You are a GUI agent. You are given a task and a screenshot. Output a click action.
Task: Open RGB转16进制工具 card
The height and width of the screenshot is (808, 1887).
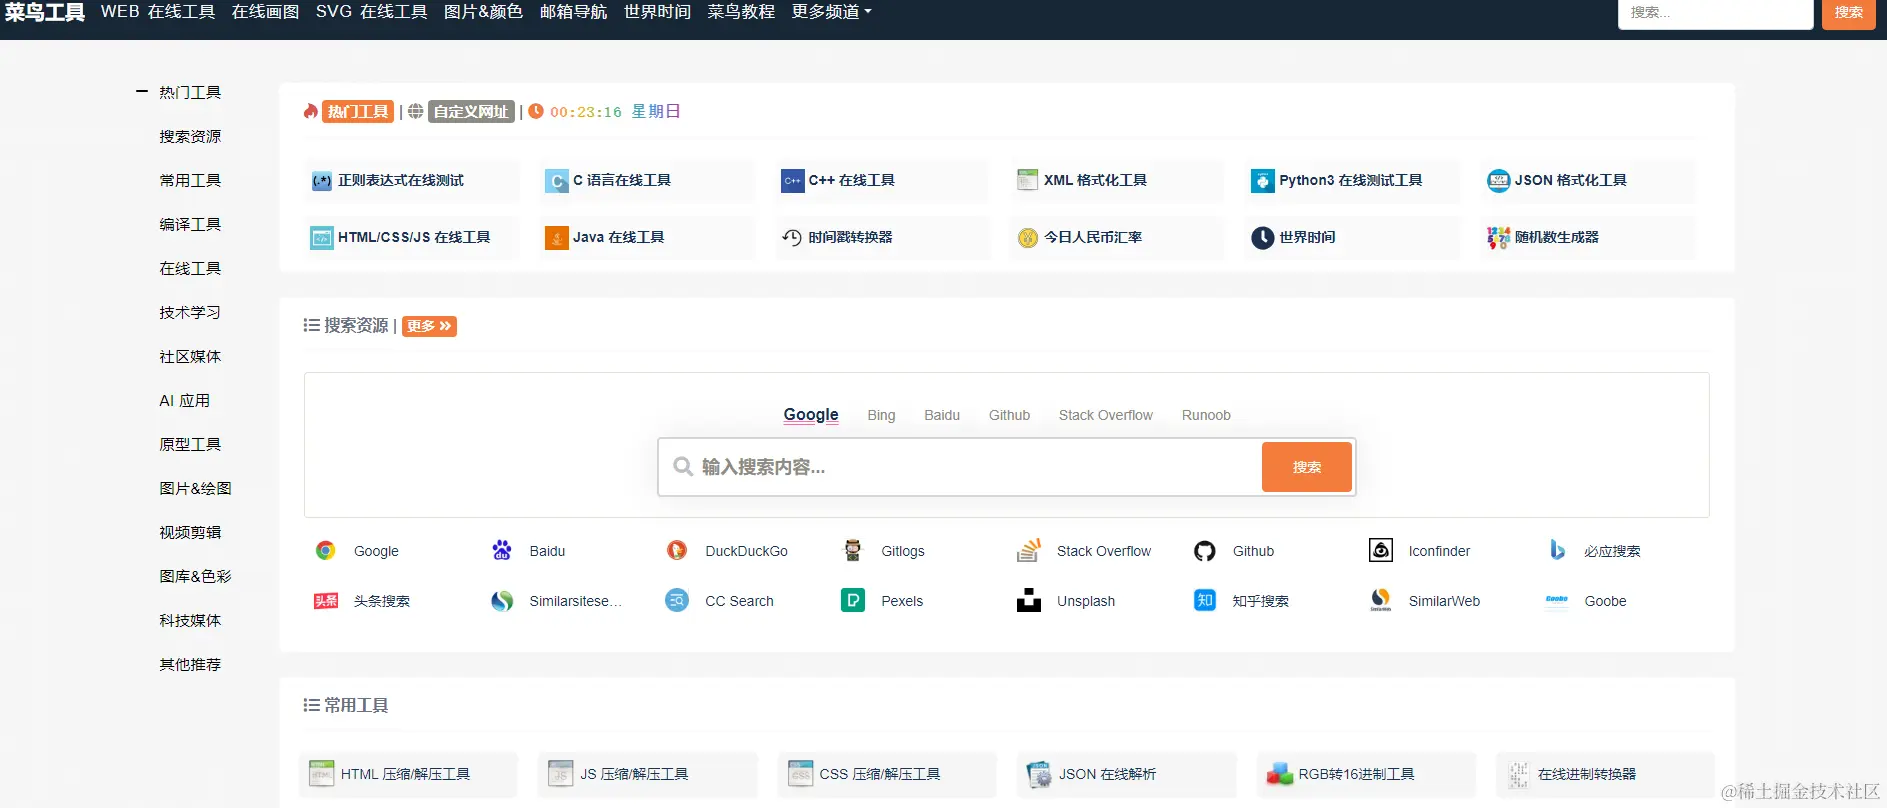[x=1366, y=774]
